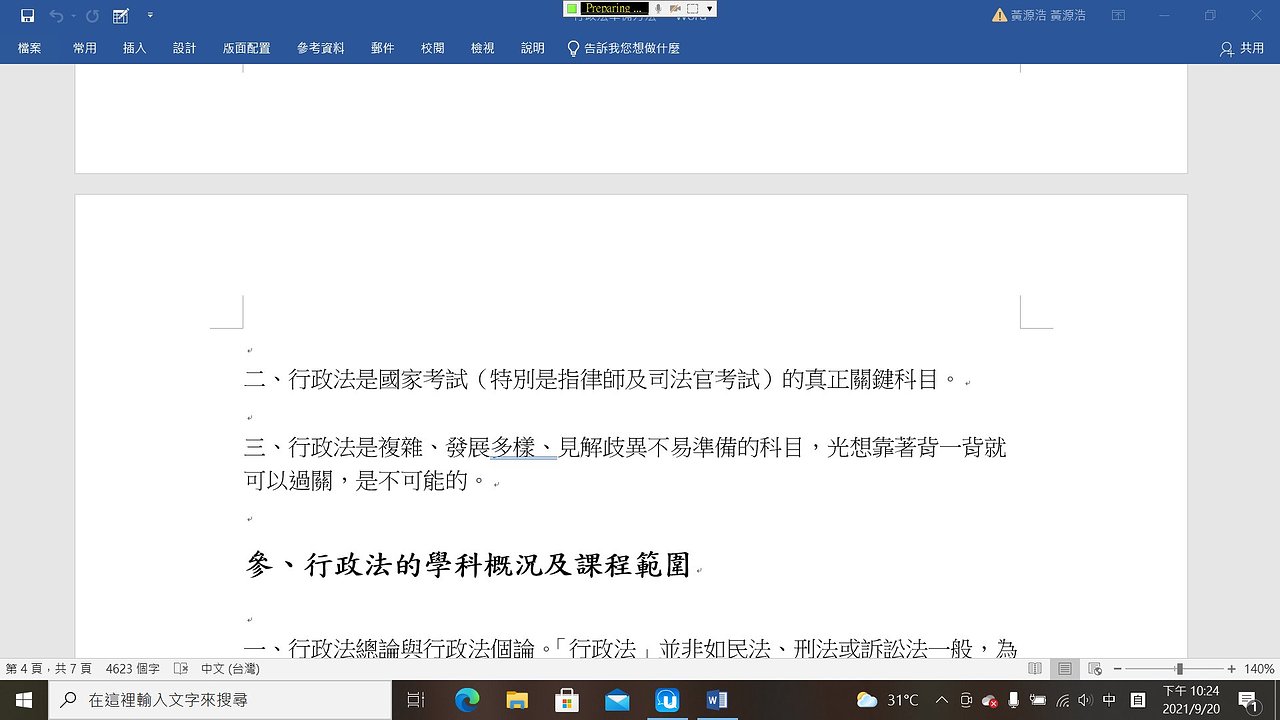
Task: Open the U Meeting app on taskbar
Action: click(x=667, y=700)
